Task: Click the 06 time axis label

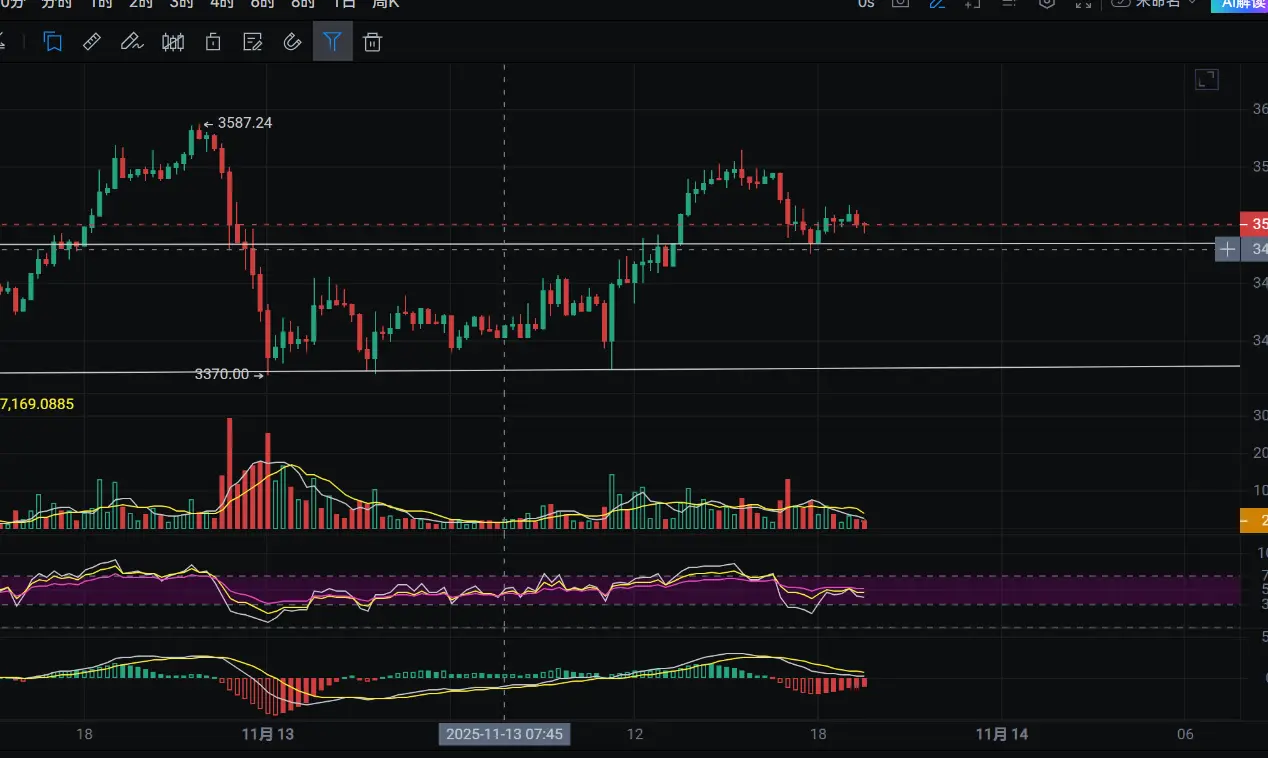Action: click(1186, 734)
